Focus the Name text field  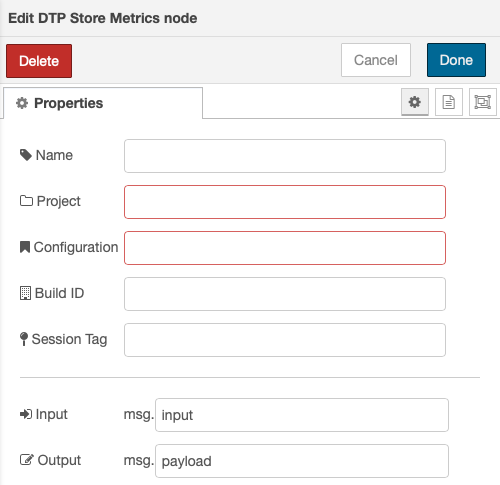click(x=285, y=156)
